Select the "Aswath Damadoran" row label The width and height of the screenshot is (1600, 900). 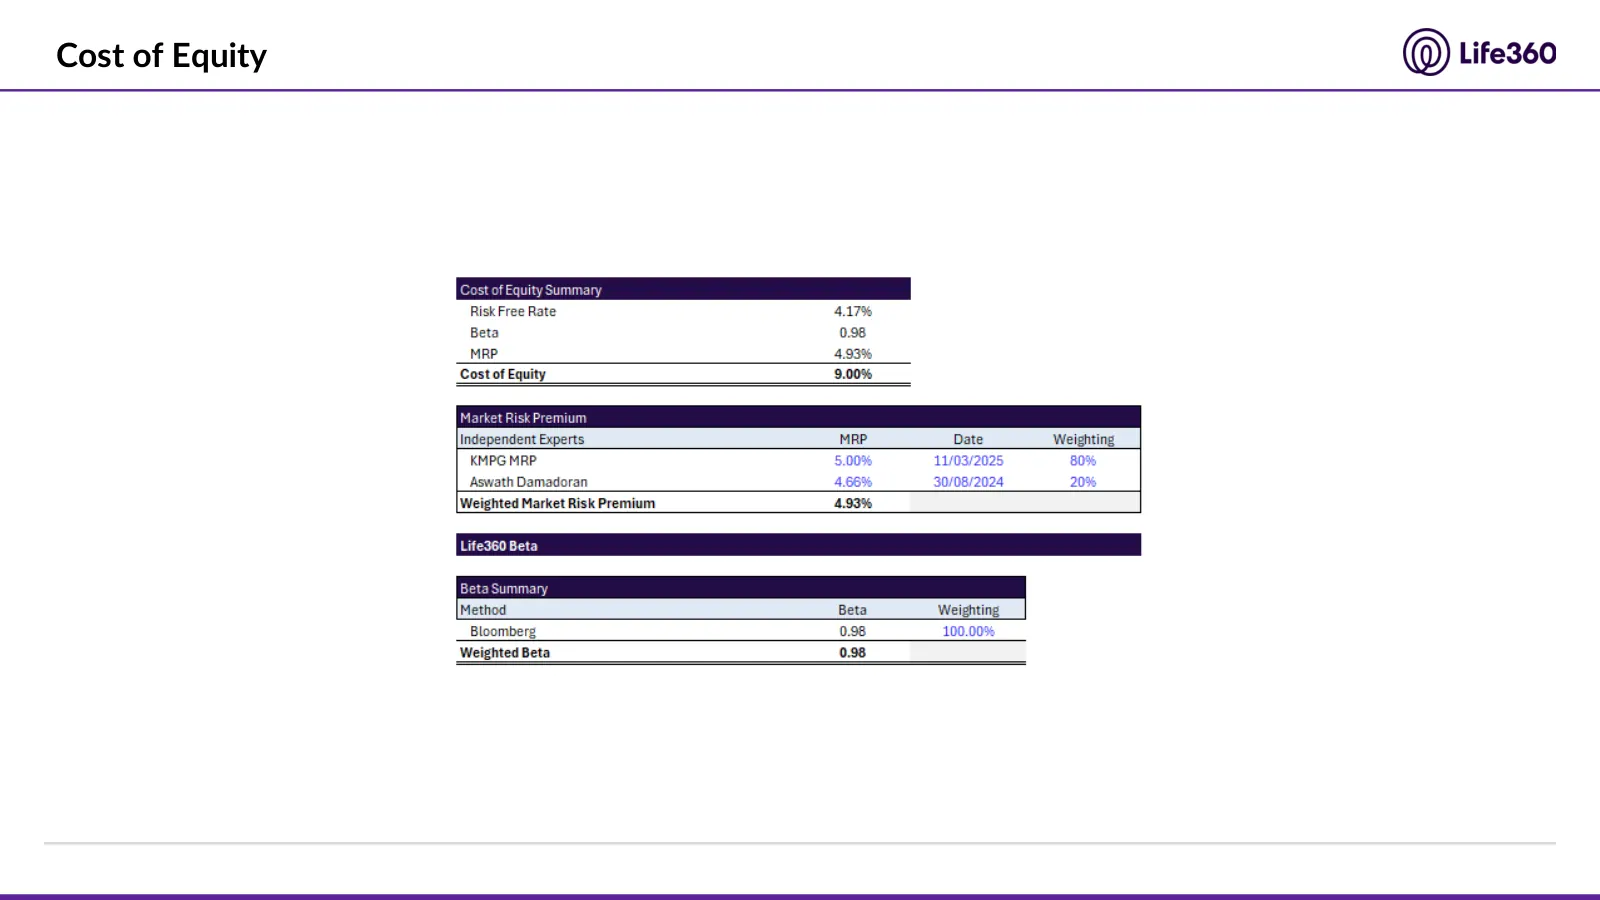529,481
